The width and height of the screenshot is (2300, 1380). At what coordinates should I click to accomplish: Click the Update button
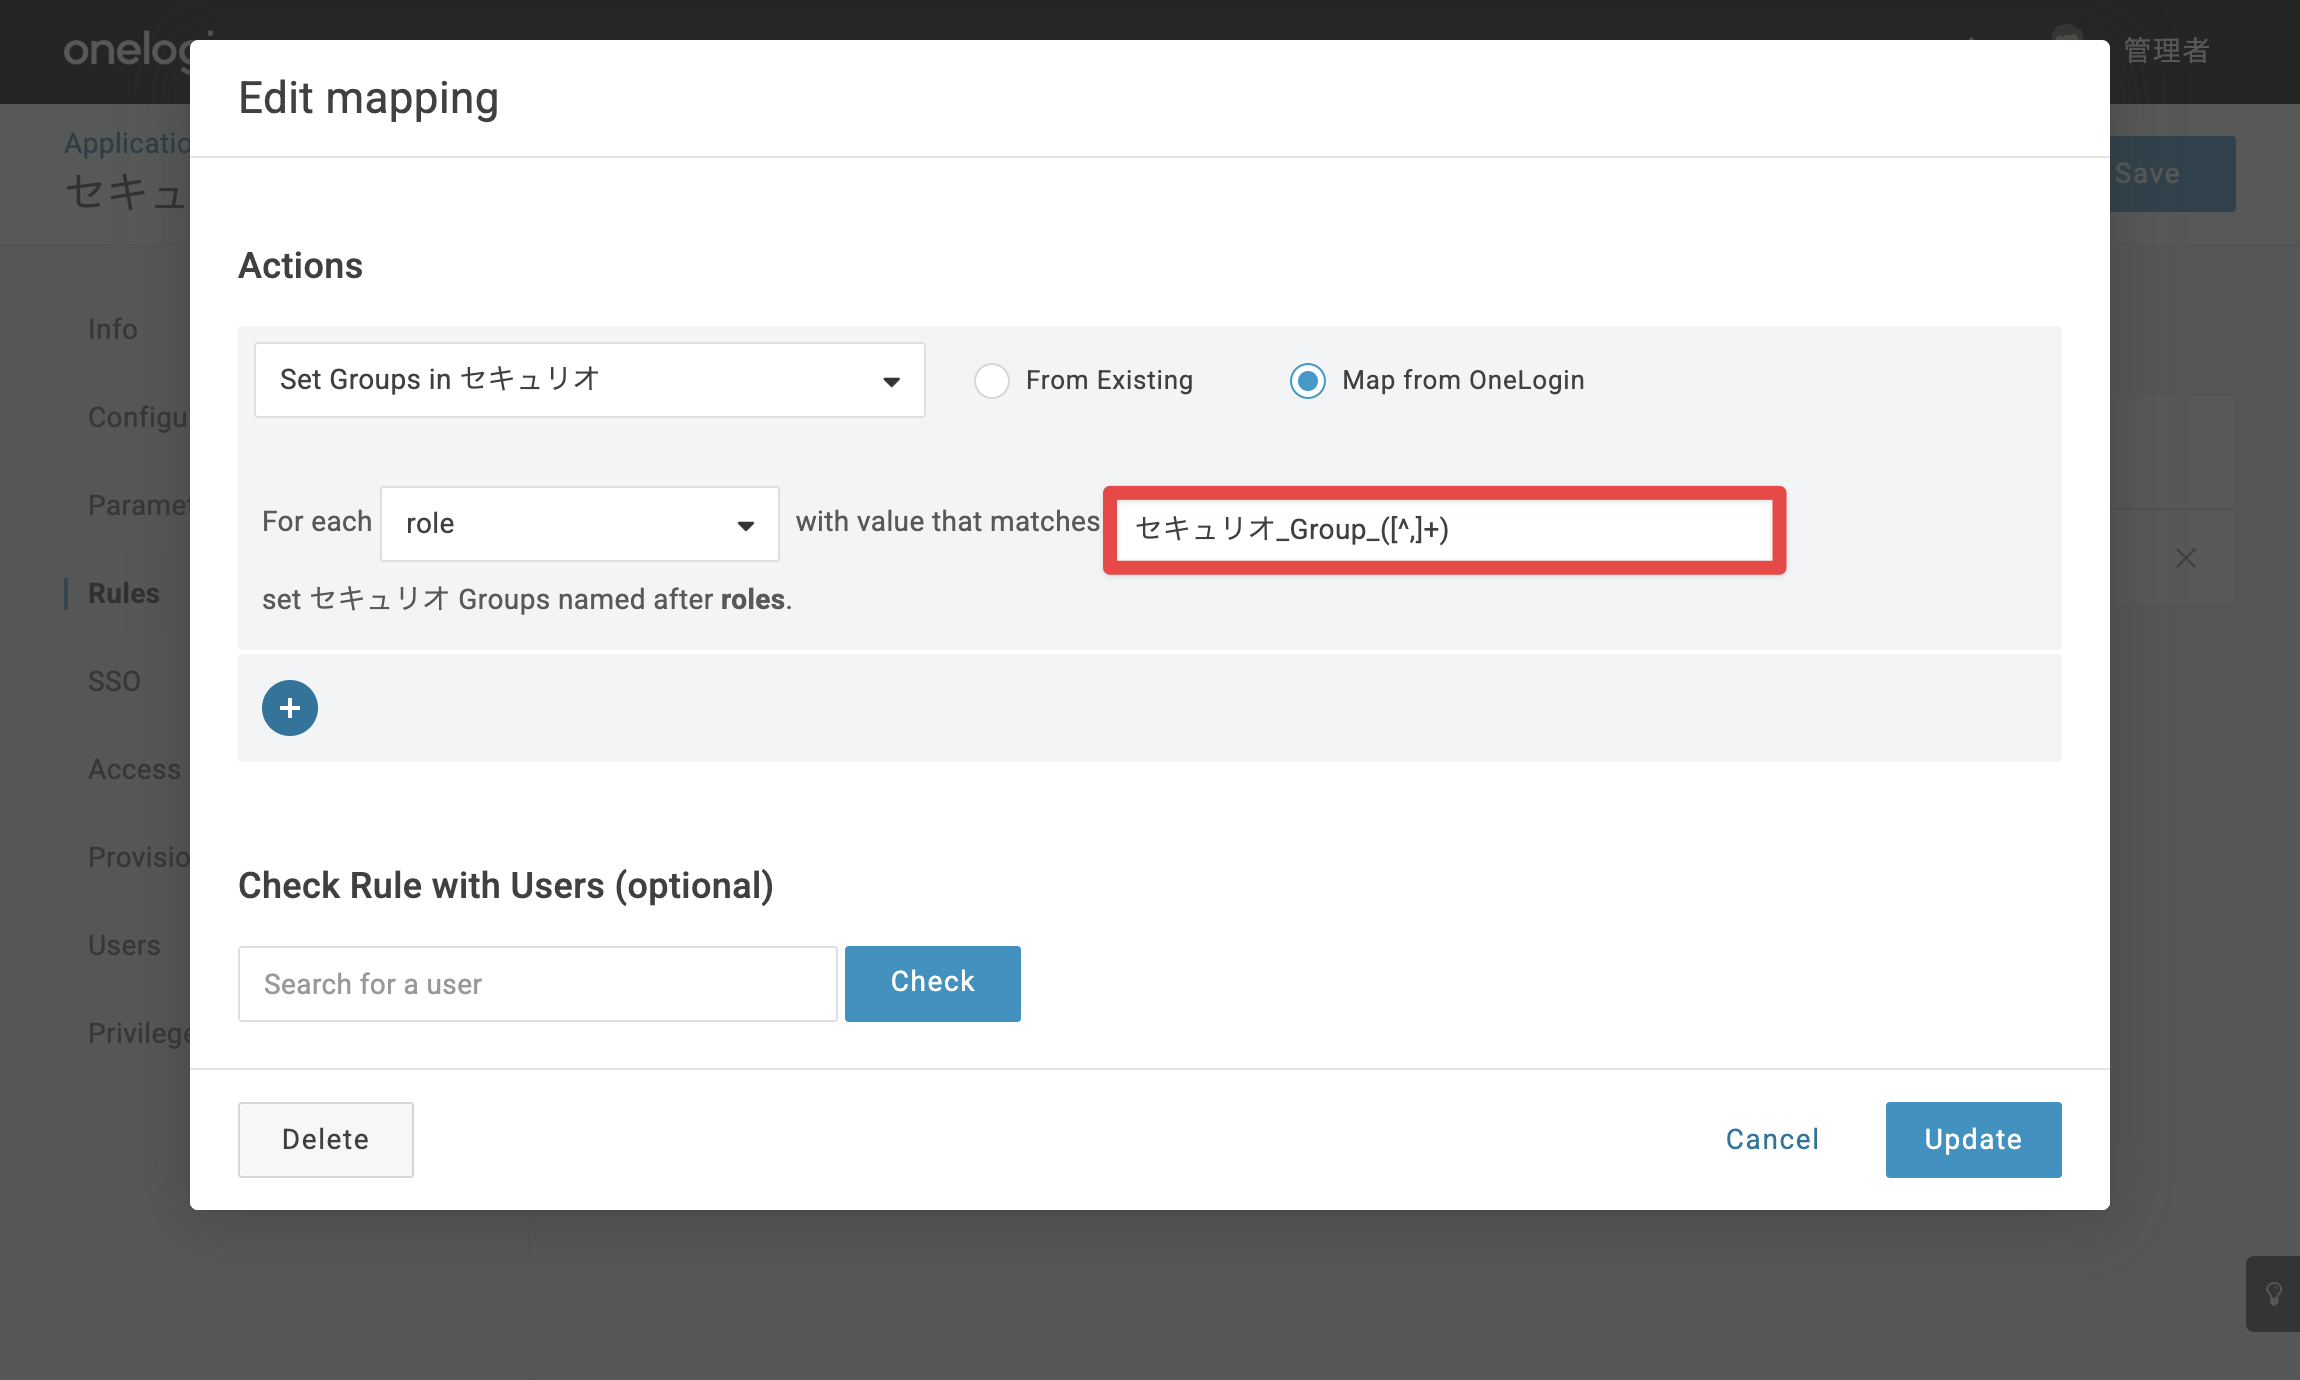1974,1139
